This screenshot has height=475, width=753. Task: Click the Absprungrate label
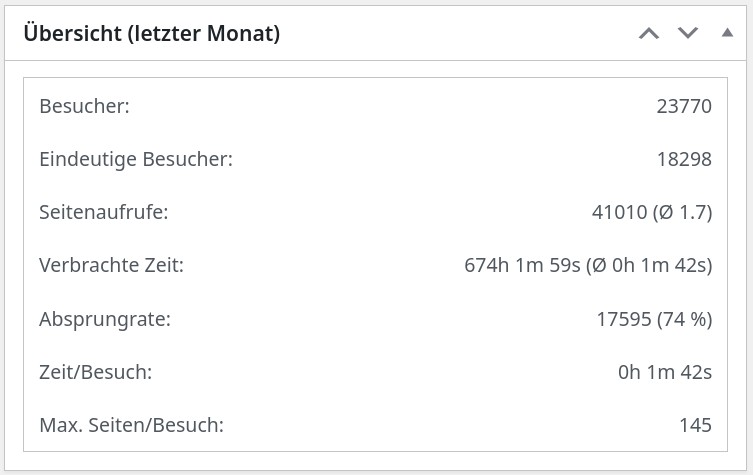(105, 319)
